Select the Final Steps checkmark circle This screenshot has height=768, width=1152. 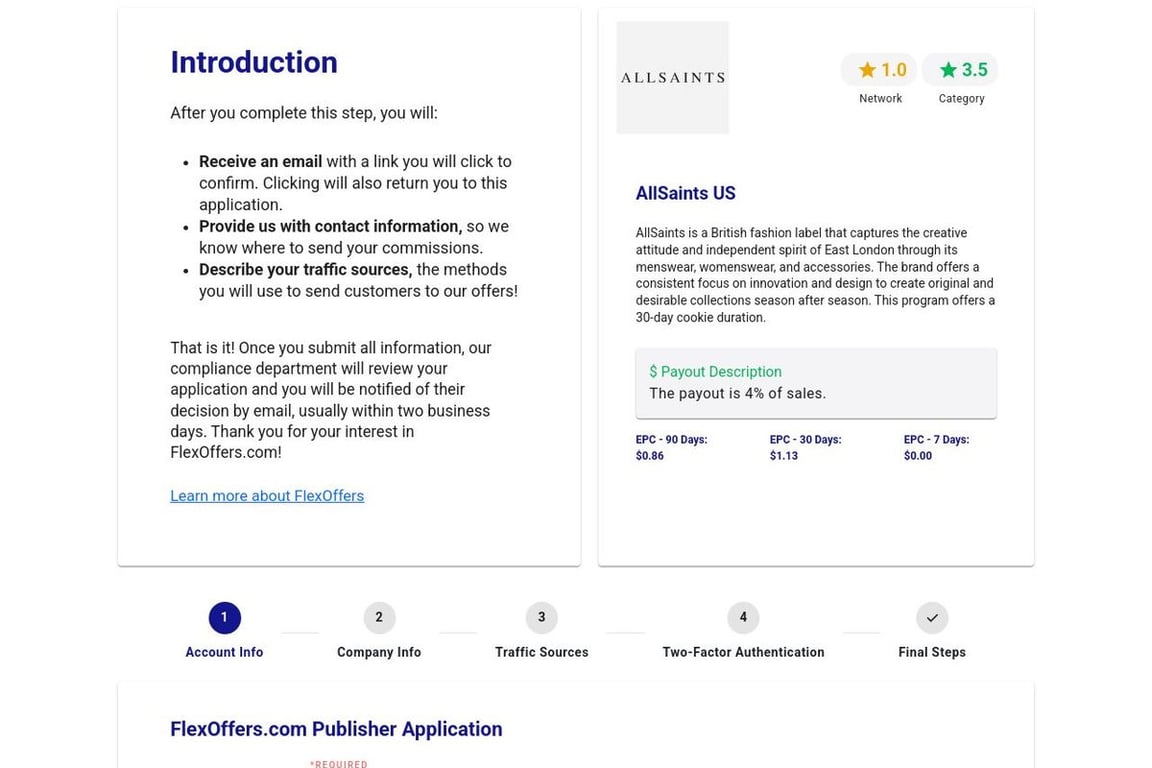click(x=932, y=617)
